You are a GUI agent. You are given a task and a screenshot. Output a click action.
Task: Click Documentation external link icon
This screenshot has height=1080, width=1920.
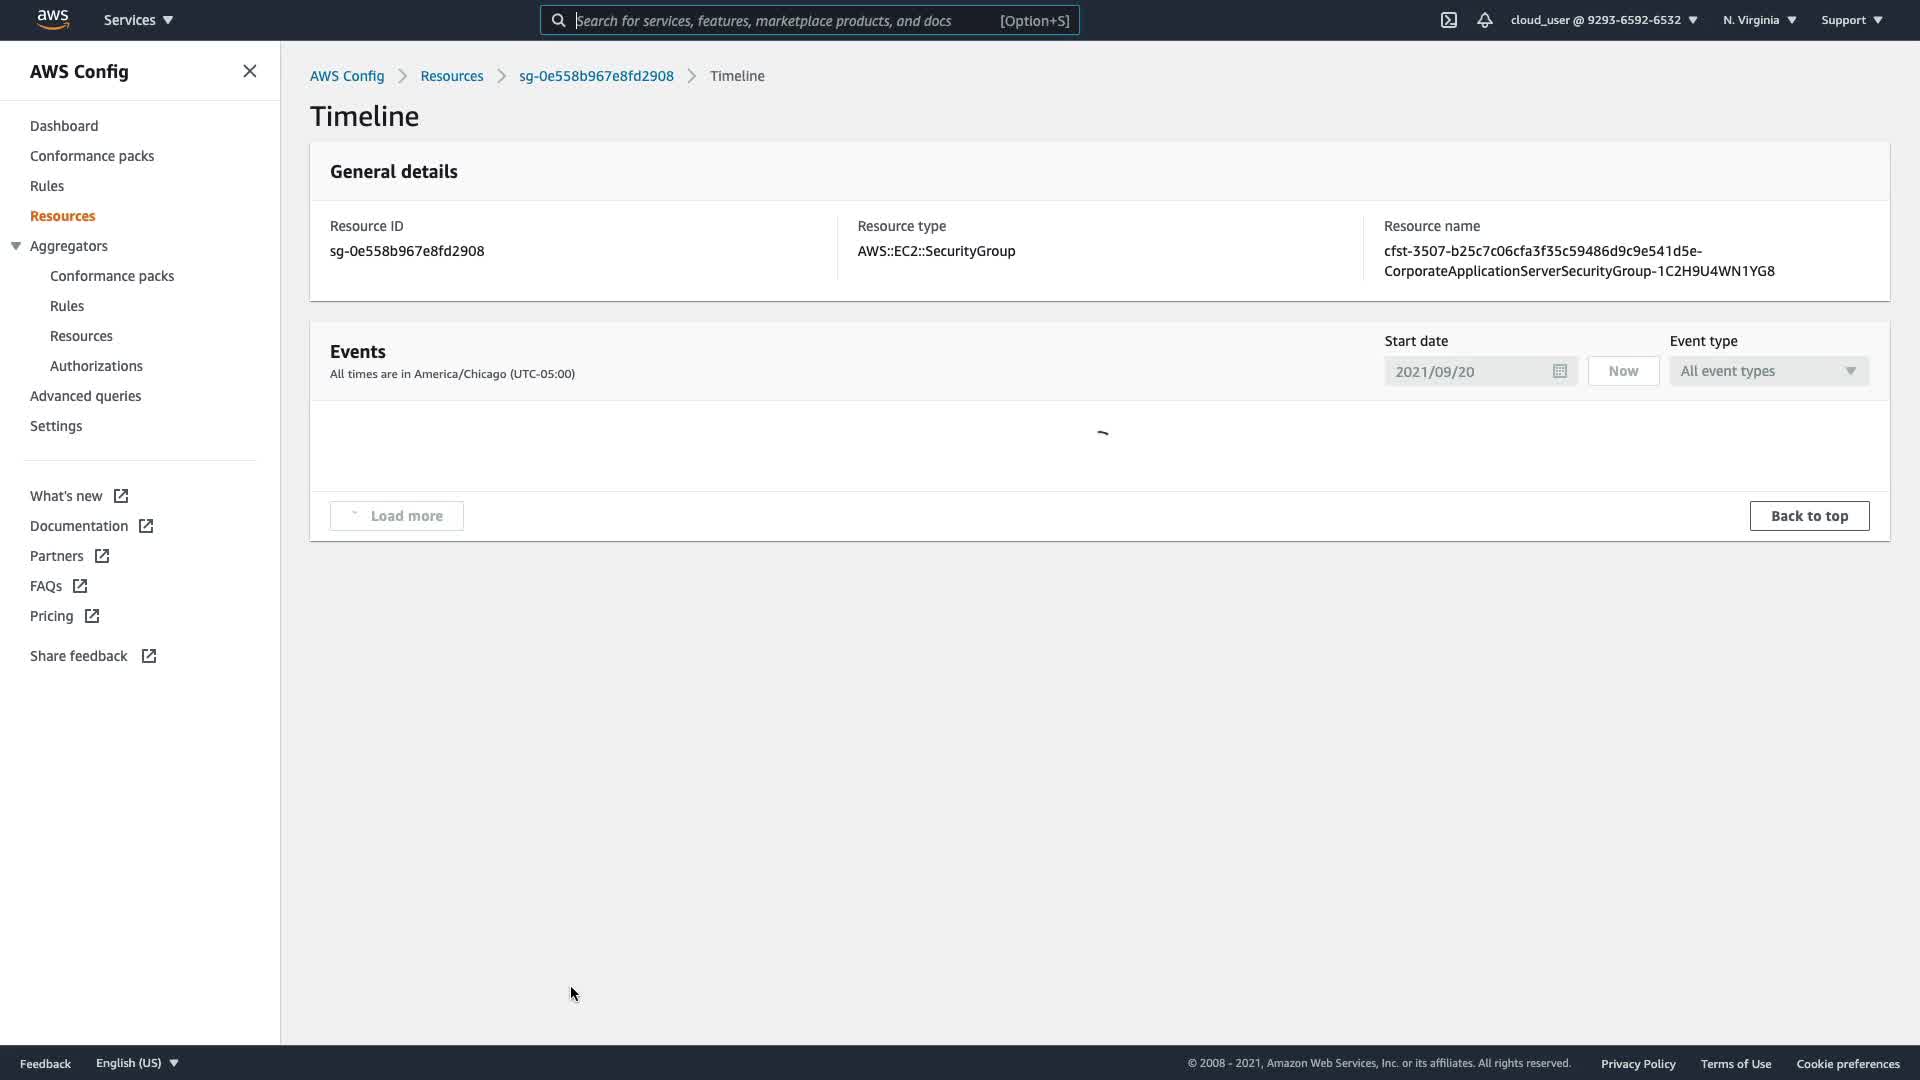[x=146, y=526]
